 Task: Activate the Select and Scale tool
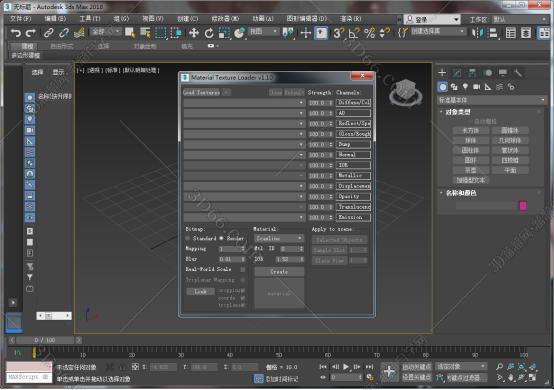pyautogui.click(x=224, y=33)
